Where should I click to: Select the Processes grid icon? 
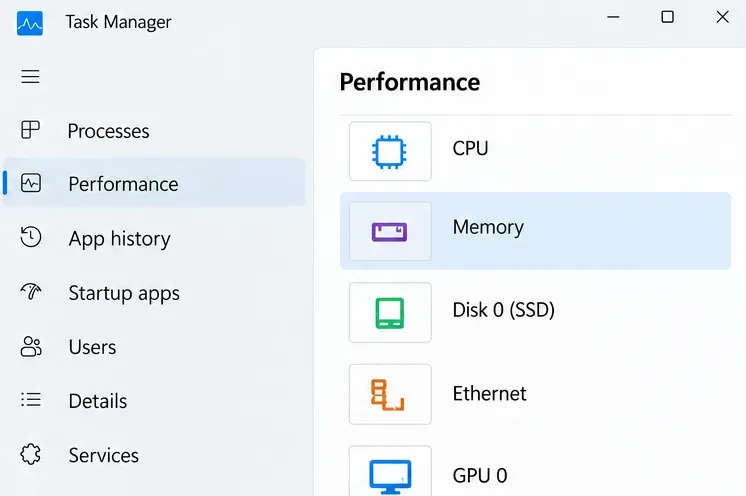click(x=30, y=129)
